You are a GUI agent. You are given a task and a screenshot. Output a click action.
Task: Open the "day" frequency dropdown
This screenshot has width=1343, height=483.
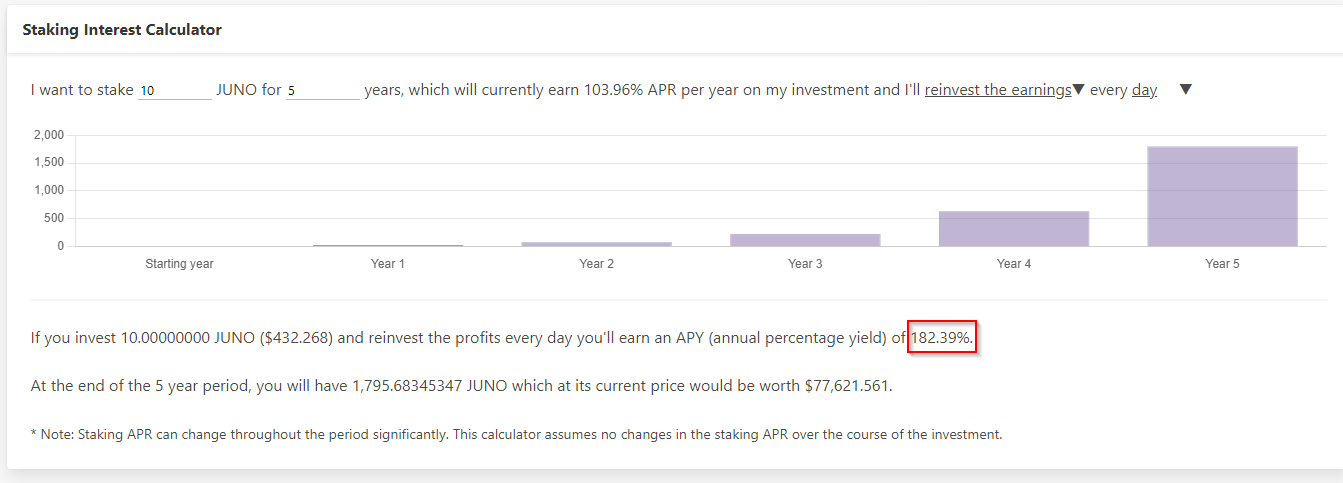pos(1144,90)
